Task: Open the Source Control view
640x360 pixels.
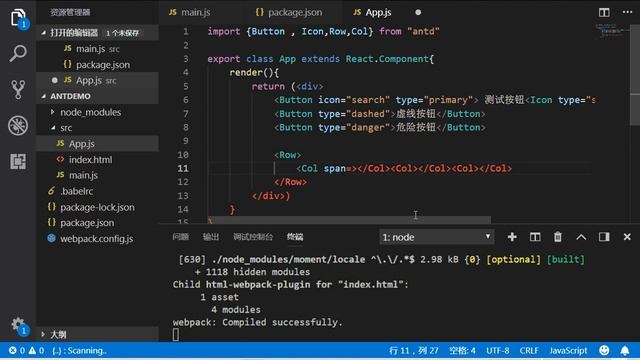Action: (18, 89)
